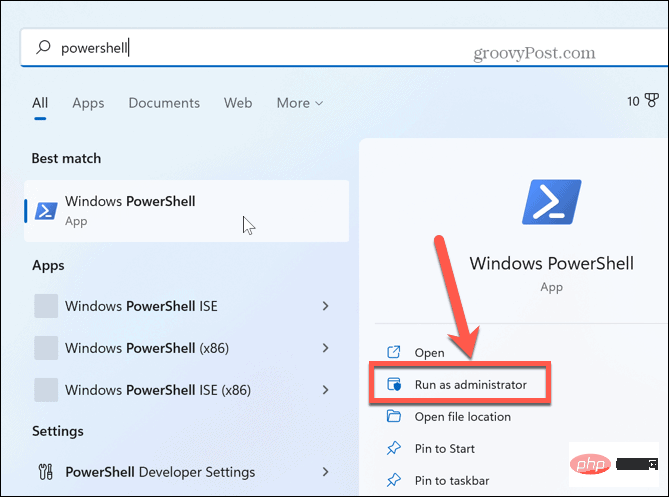Viewport: 669px width, 497px height.
Task: Click the Pin to taskbar pin icon
Action: 393,480
